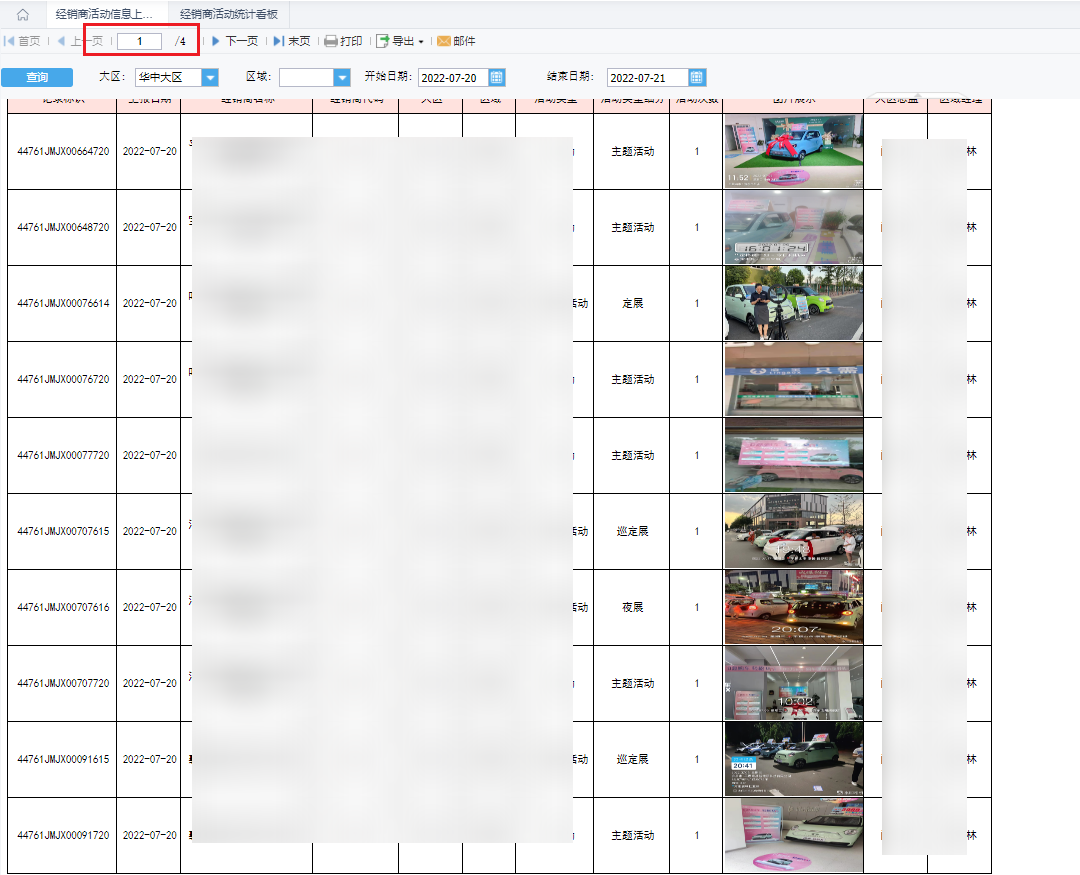Open night show thumbnail in 夜展 row
Viewport: 1080px width, 875px height.
[793, 607]
